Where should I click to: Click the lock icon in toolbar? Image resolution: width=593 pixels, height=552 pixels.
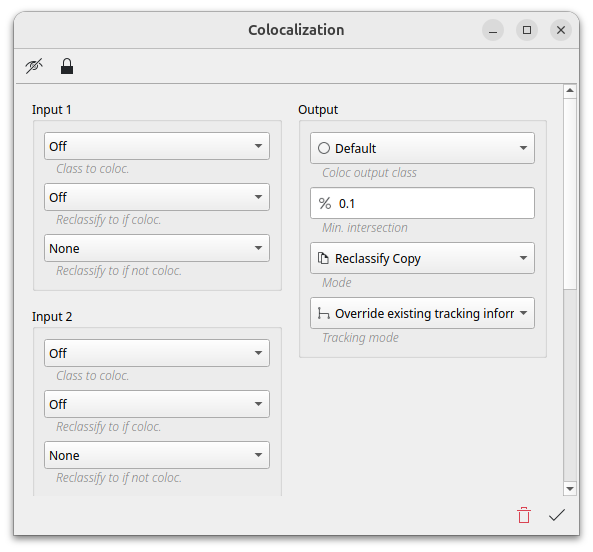(x=67, y=66)
